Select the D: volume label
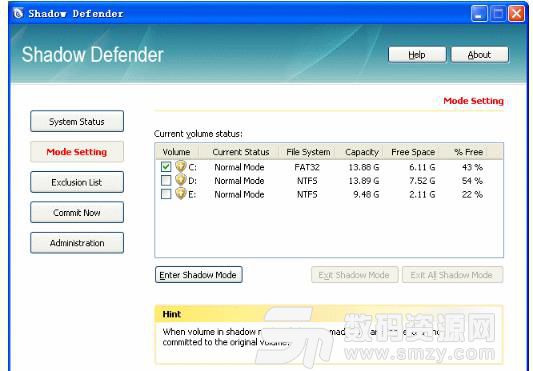The width and height of the screenshot is (533, 371). [192, 181]
